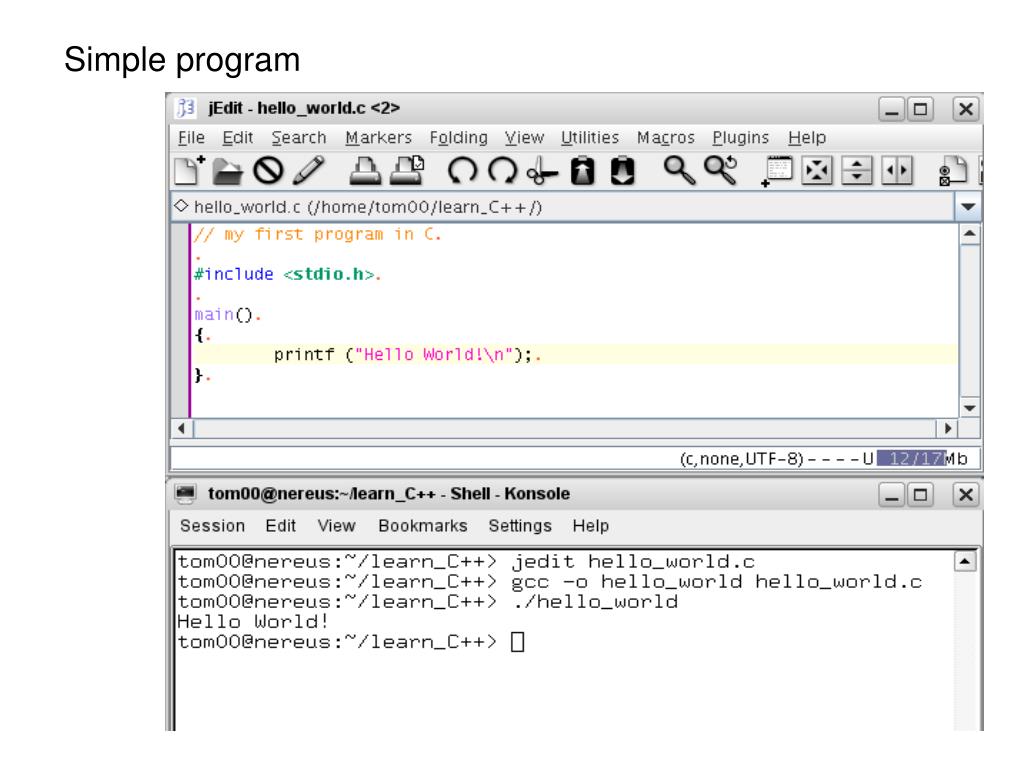The image size is (1023, 767).
Task: Click the "Hello World!" output in Konsole
Action: [252, 622]
